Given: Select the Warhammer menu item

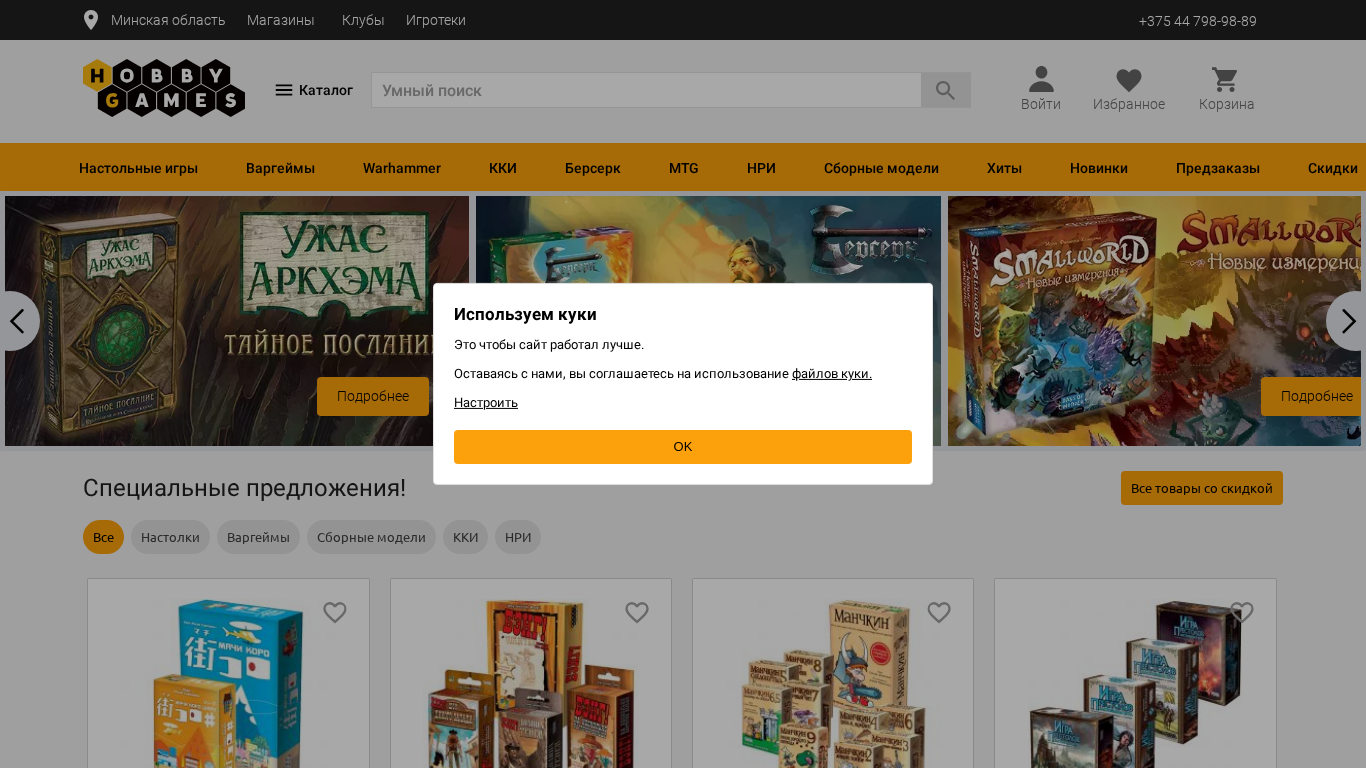Looking at the screenshot, I should [x=401, y=168].
